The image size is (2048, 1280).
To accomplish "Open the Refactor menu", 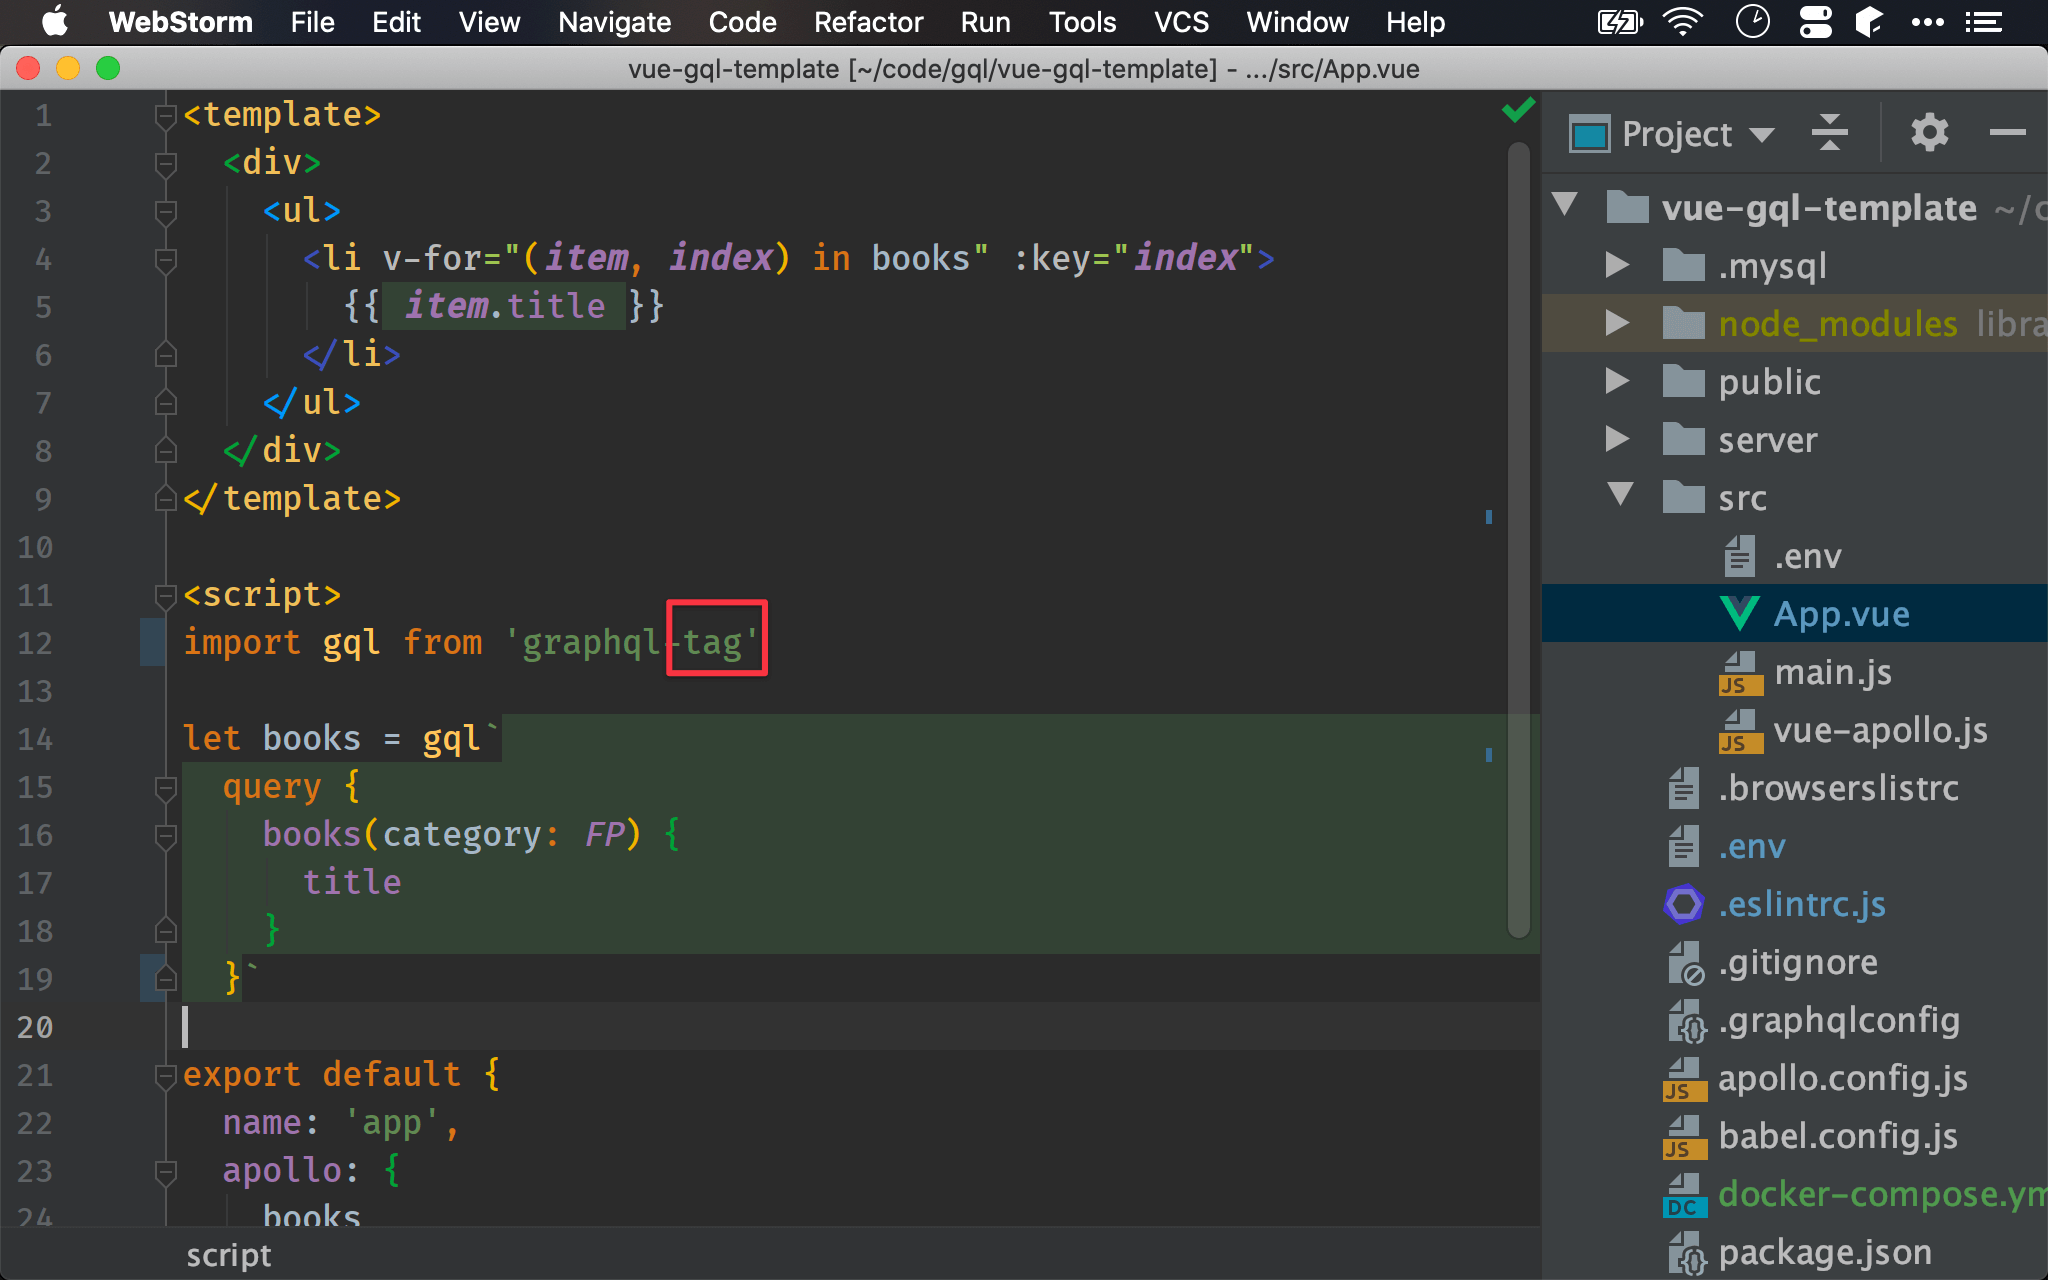I will click(x=867, y=22).
